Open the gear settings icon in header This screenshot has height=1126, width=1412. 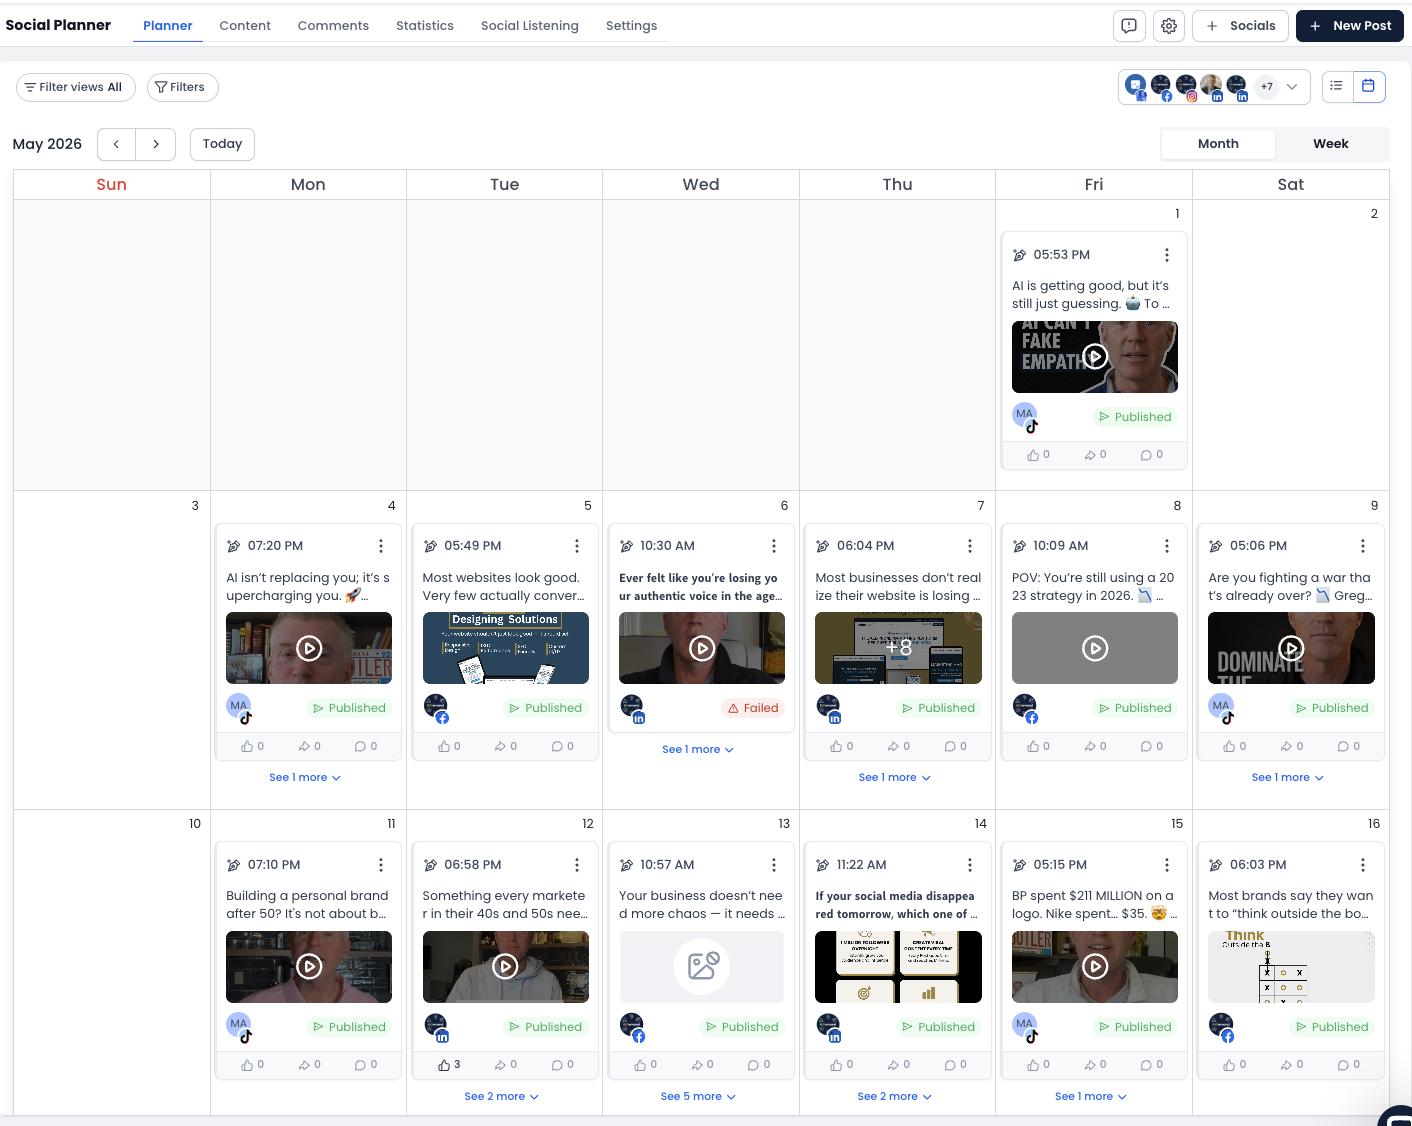[x=1169, y=26]
